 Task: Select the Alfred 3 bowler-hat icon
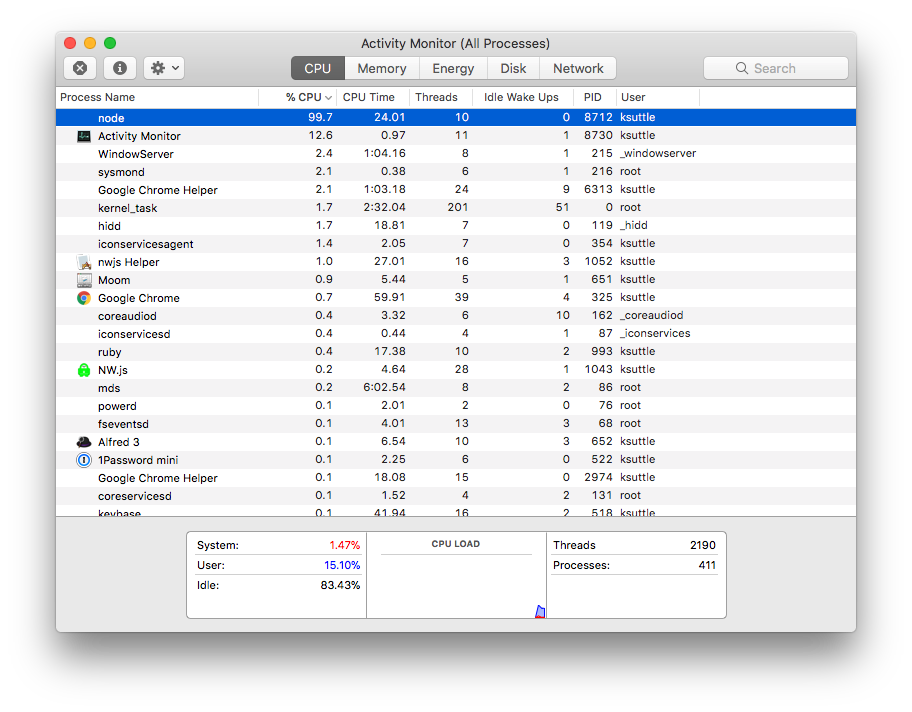(x=83, y=441)
